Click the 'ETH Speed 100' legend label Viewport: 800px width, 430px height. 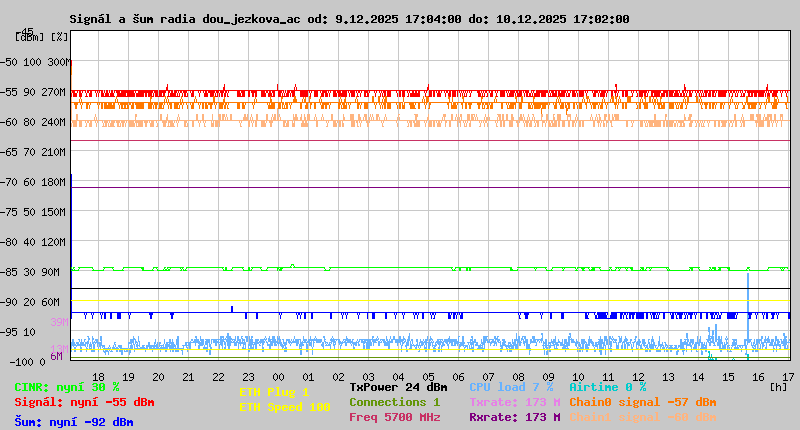285,408
